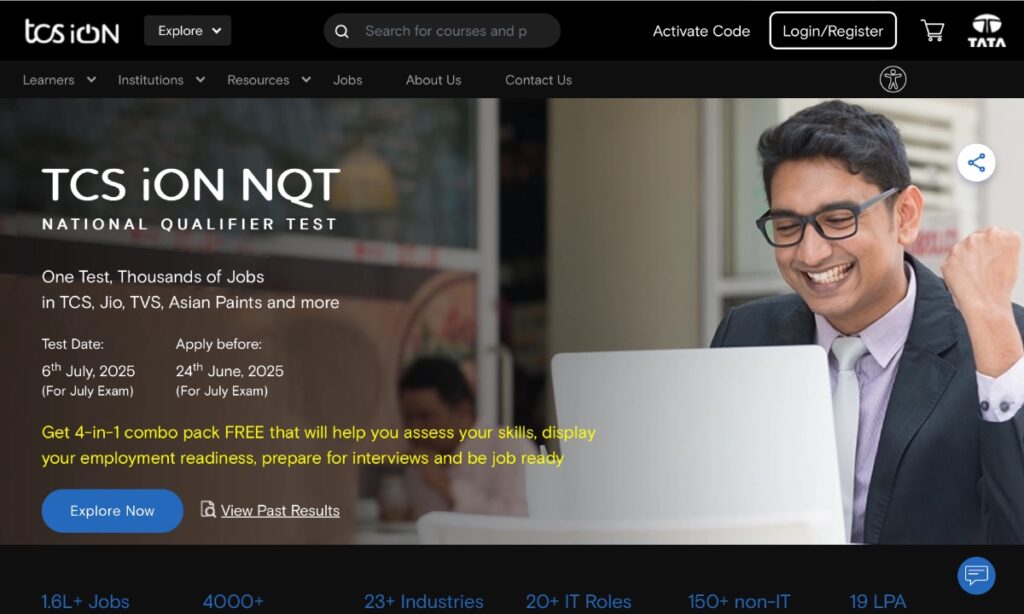Image resolution: width=1024 pixels, height=614 pixels.
Task: Expand the Explore dropdown
Action: (187, 31)
